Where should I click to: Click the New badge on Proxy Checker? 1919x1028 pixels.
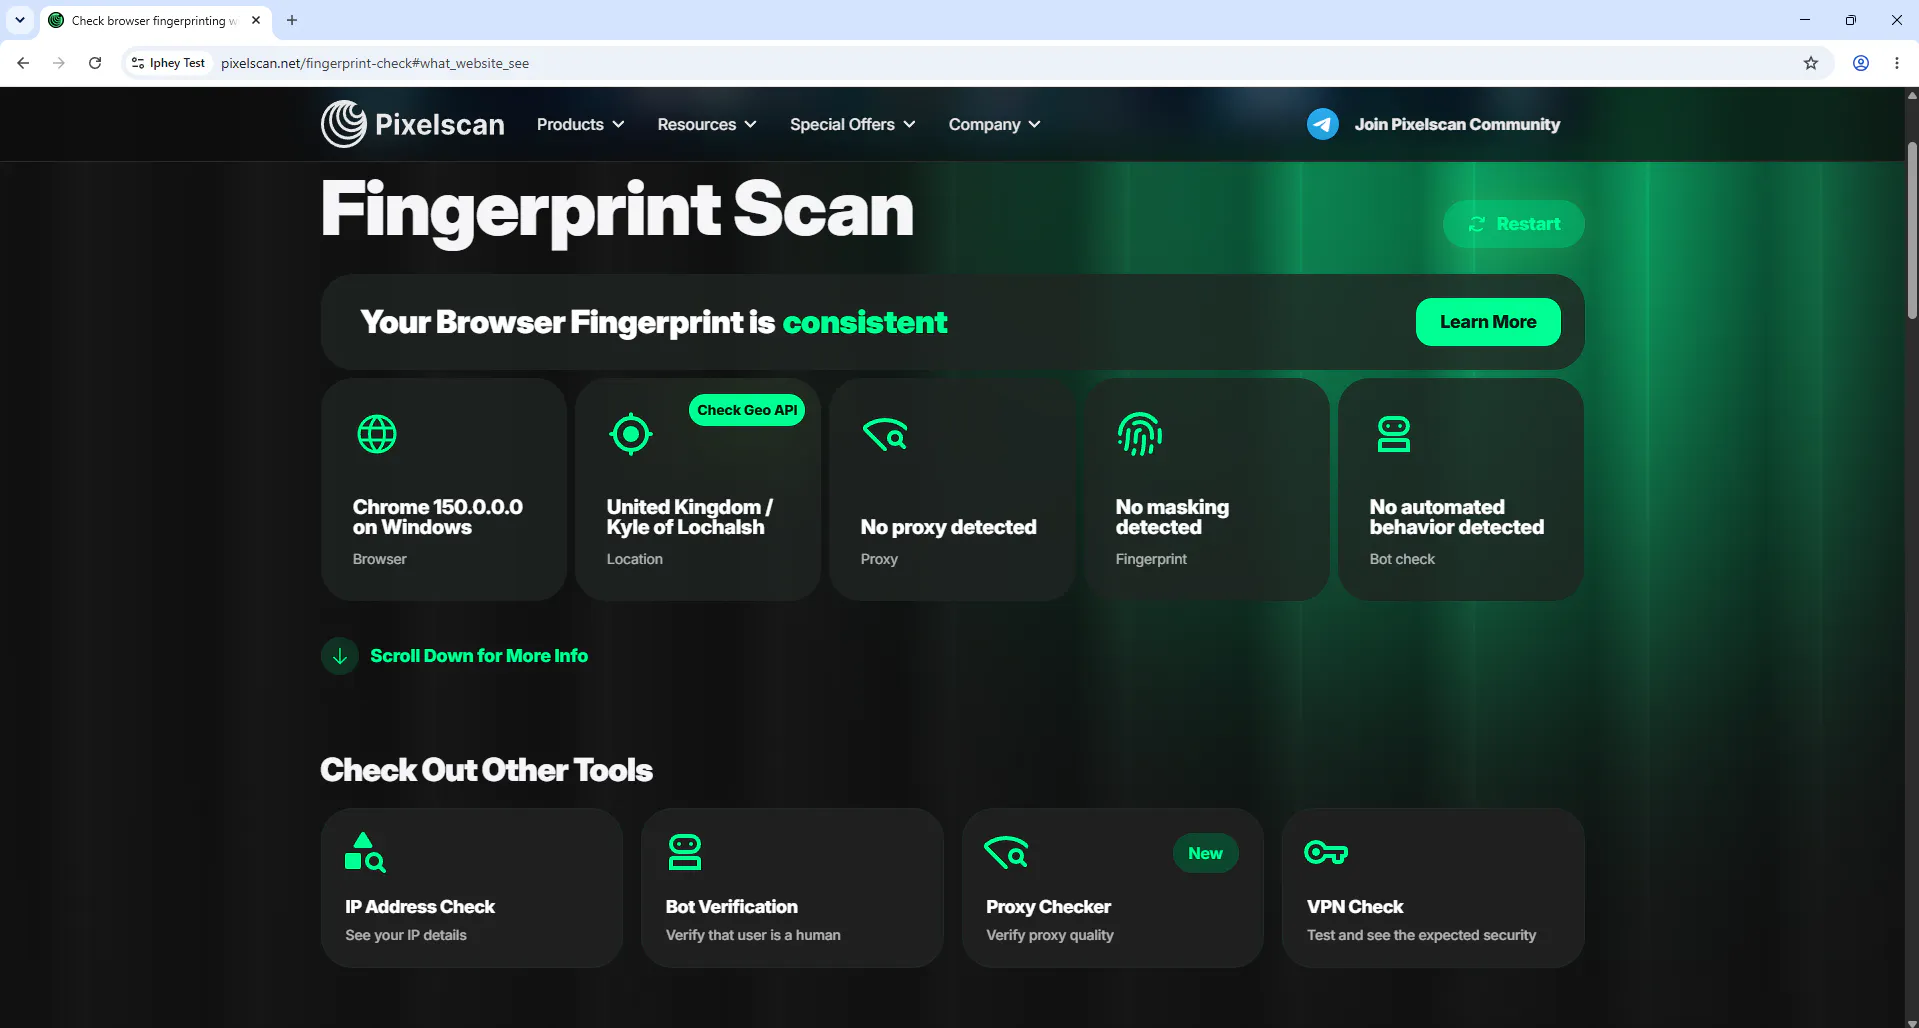click(1205, 853)
